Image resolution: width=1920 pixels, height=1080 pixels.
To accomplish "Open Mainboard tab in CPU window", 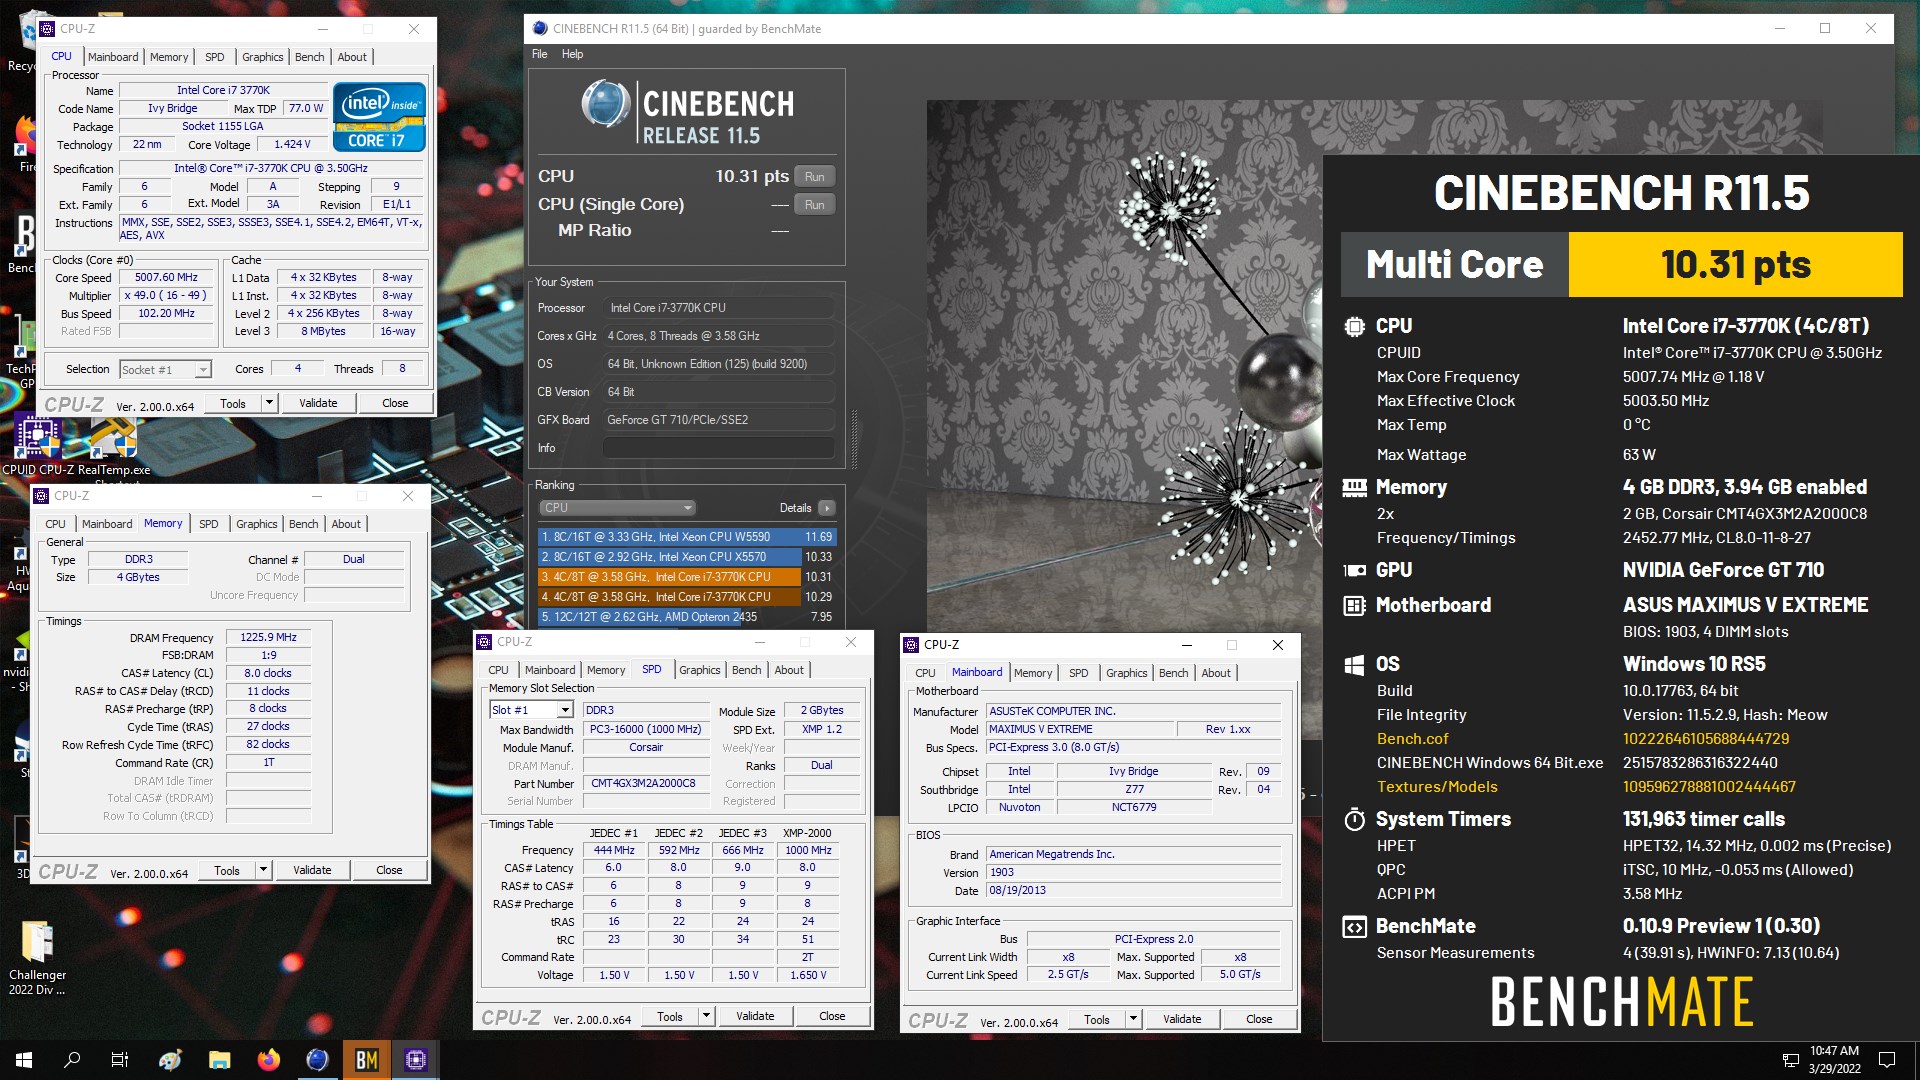I will tap(113, 57).
